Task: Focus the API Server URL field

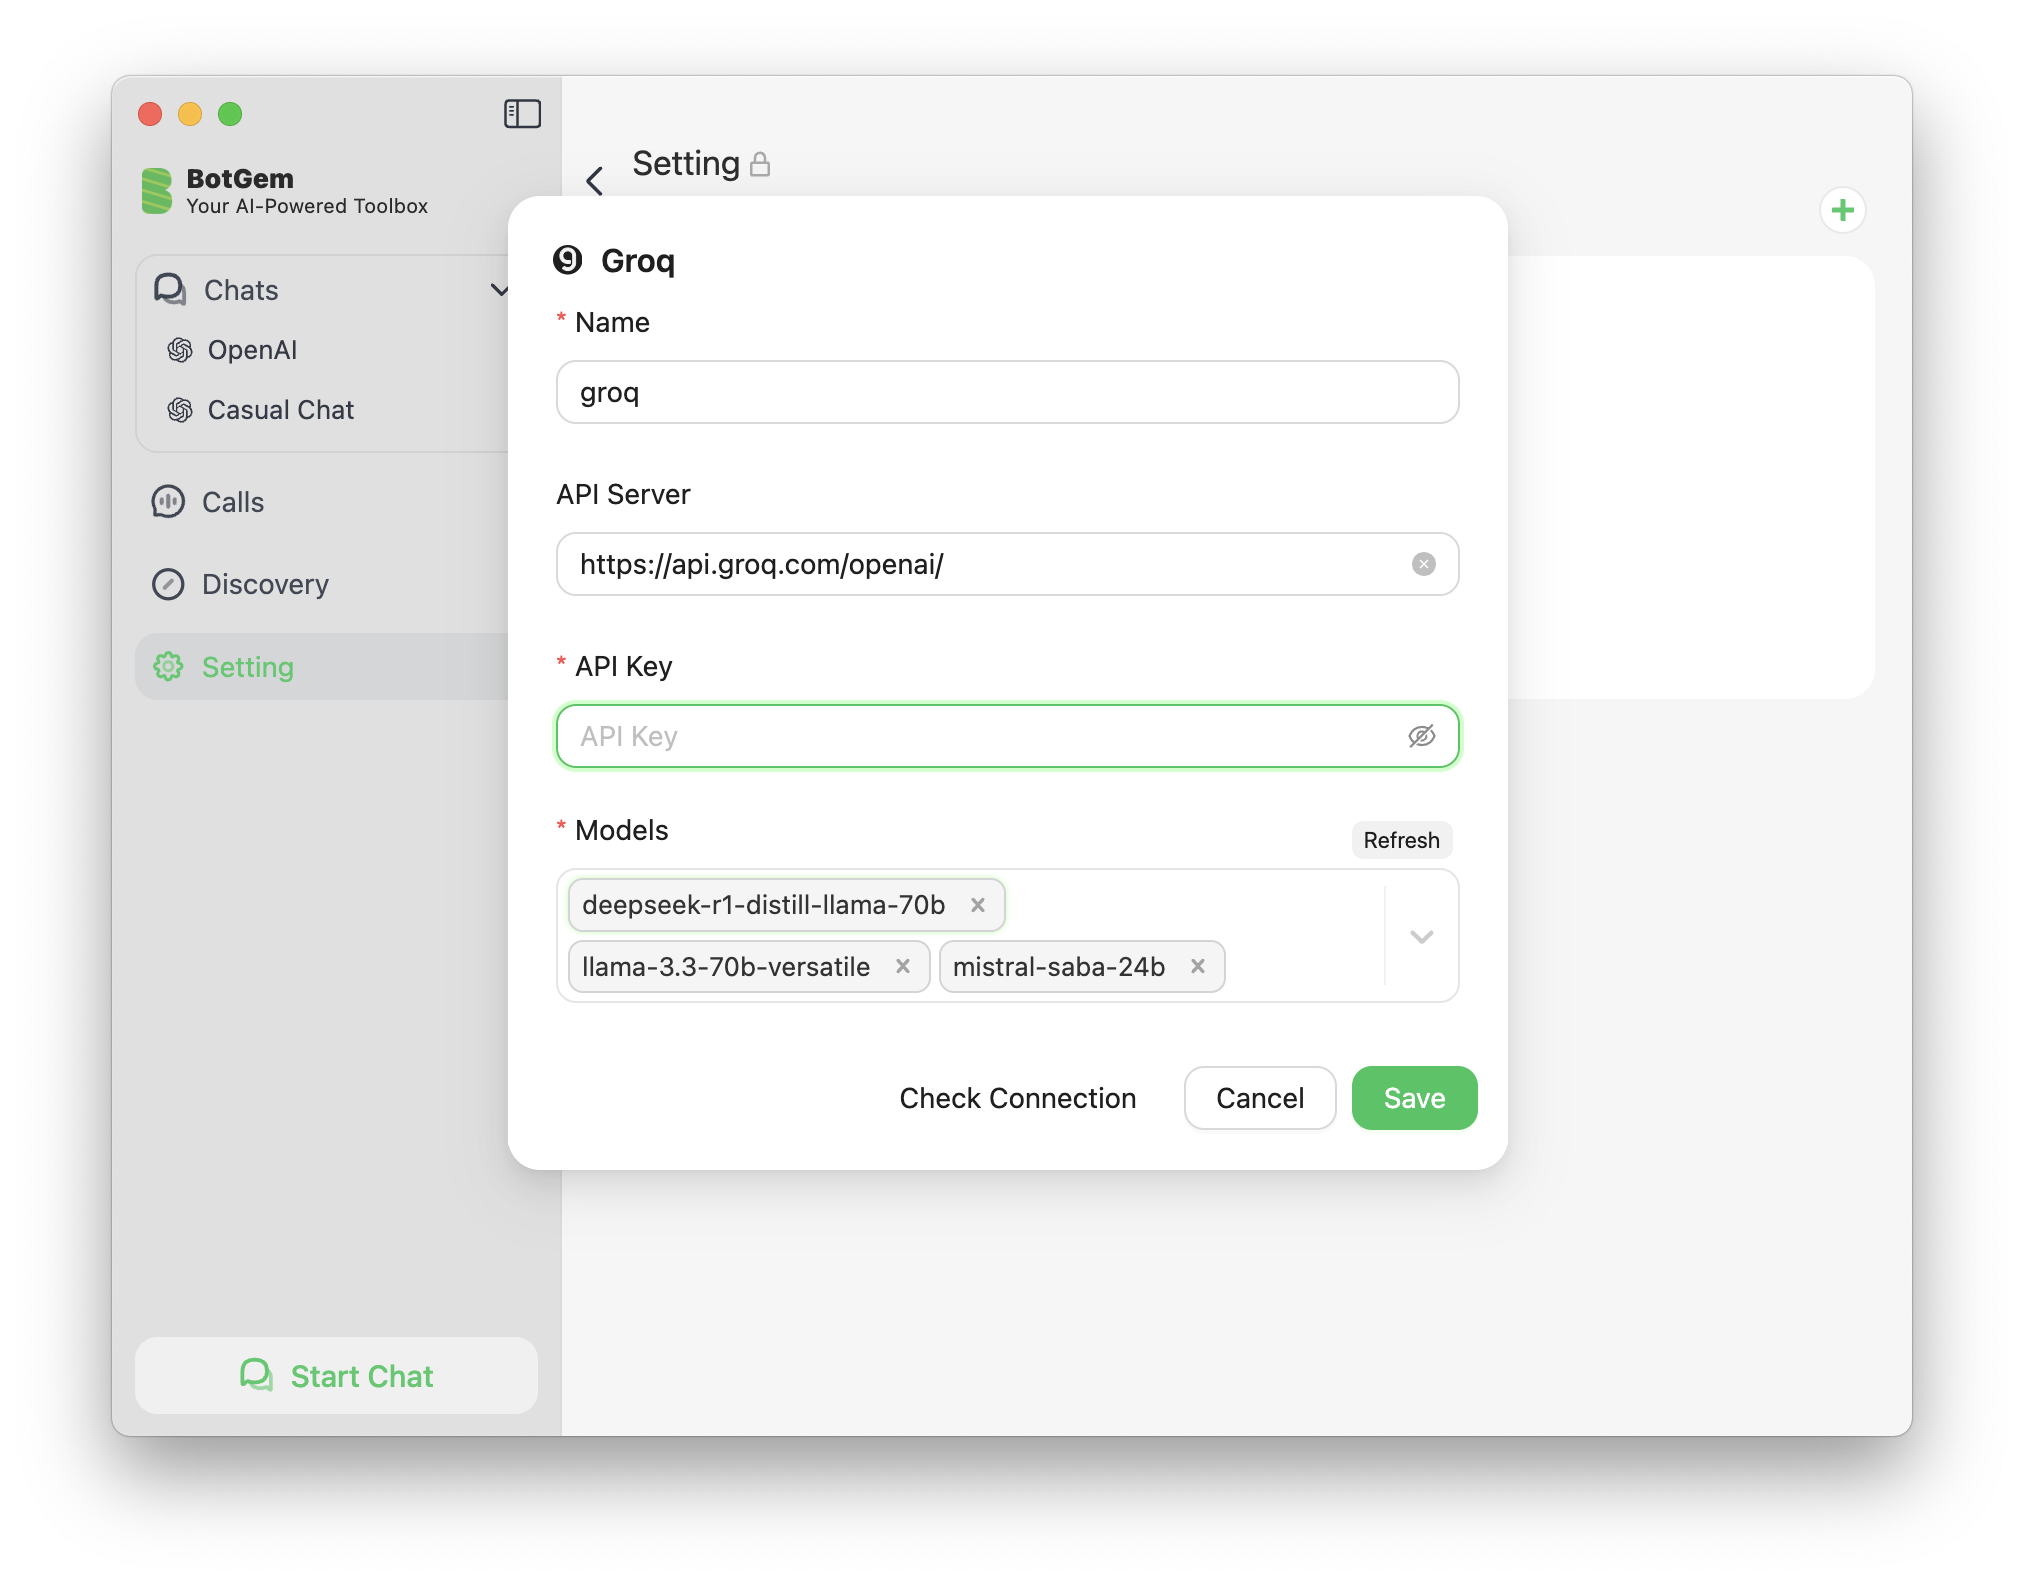Action: 1008,564
